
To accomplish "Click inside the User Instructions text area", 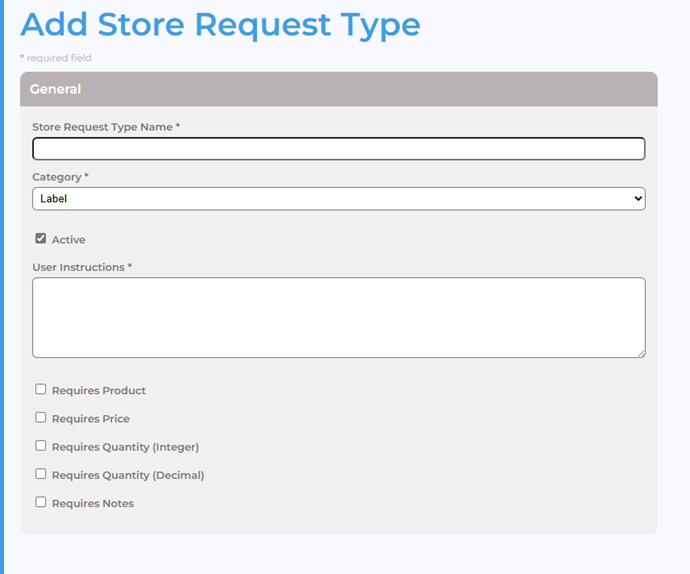I will coord(338,317).
